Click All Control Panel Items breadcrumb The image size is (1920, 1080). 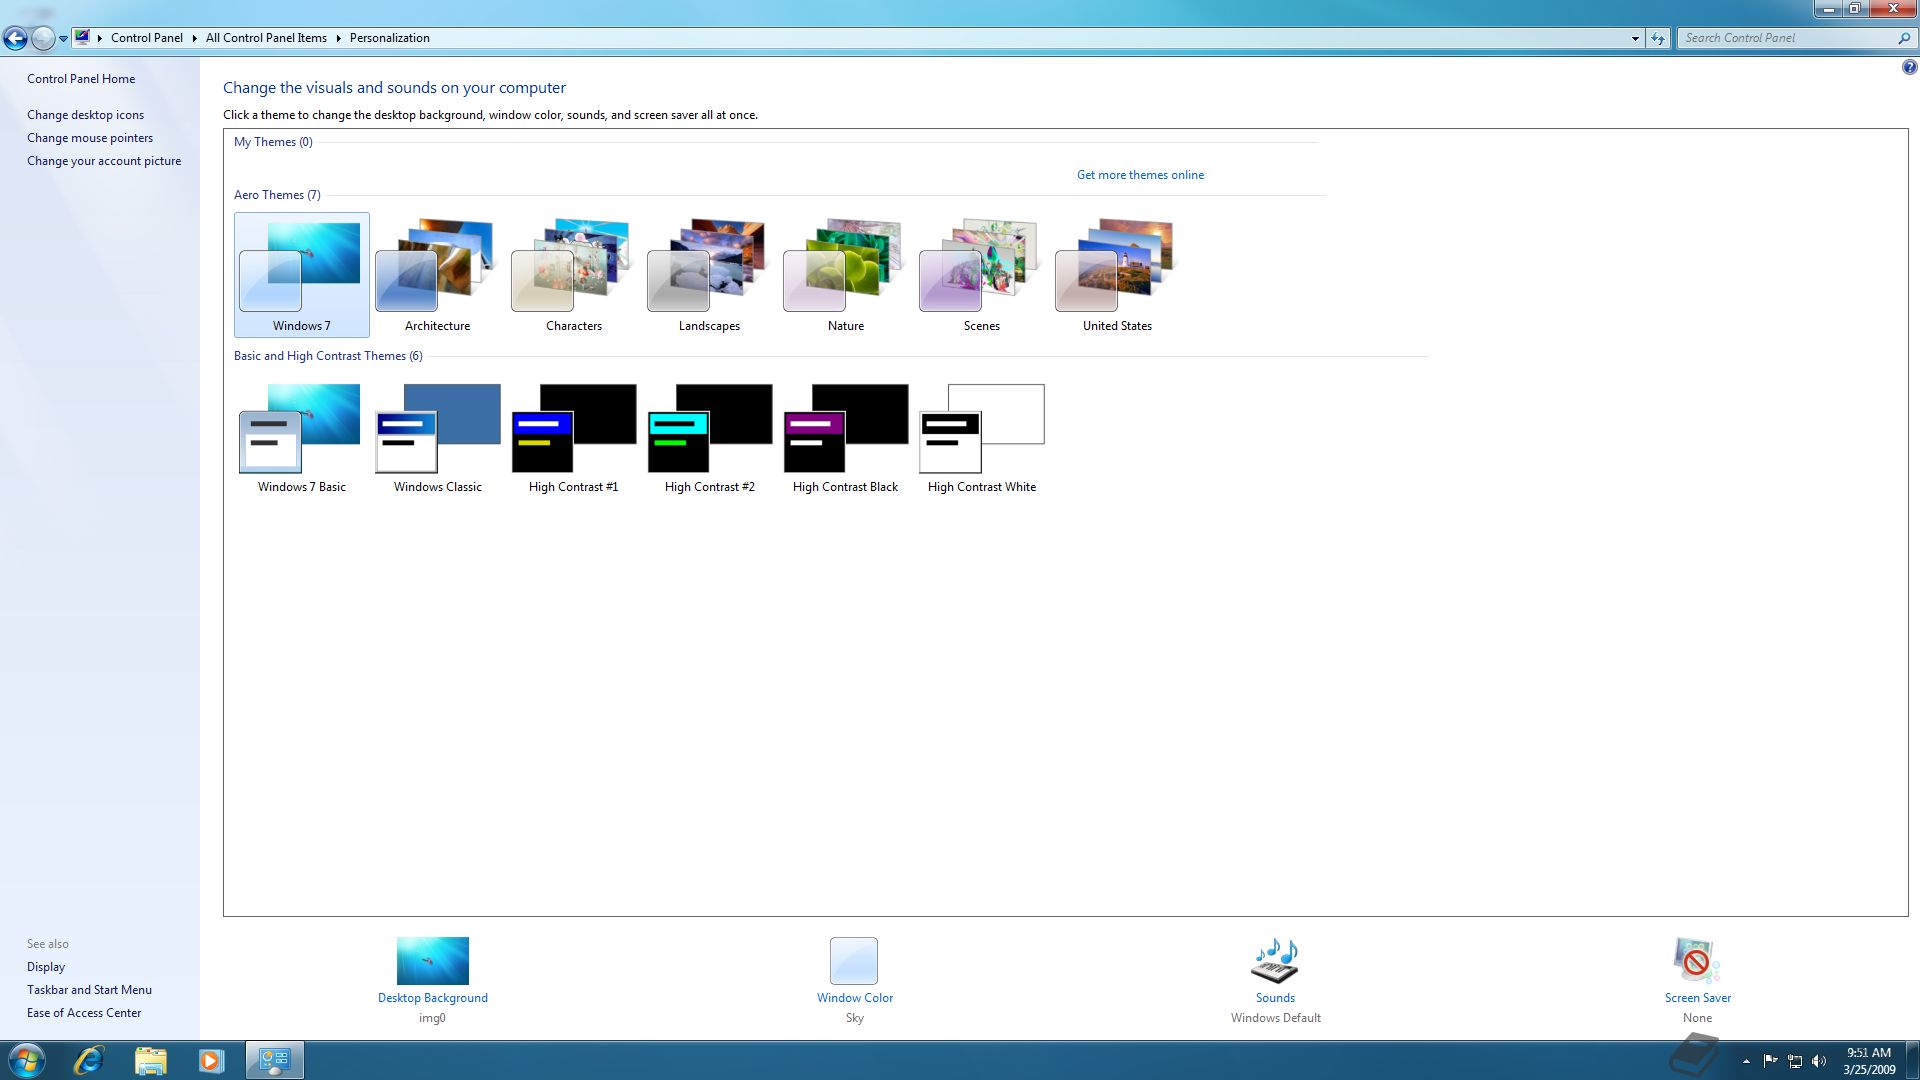tap(266, 38)
